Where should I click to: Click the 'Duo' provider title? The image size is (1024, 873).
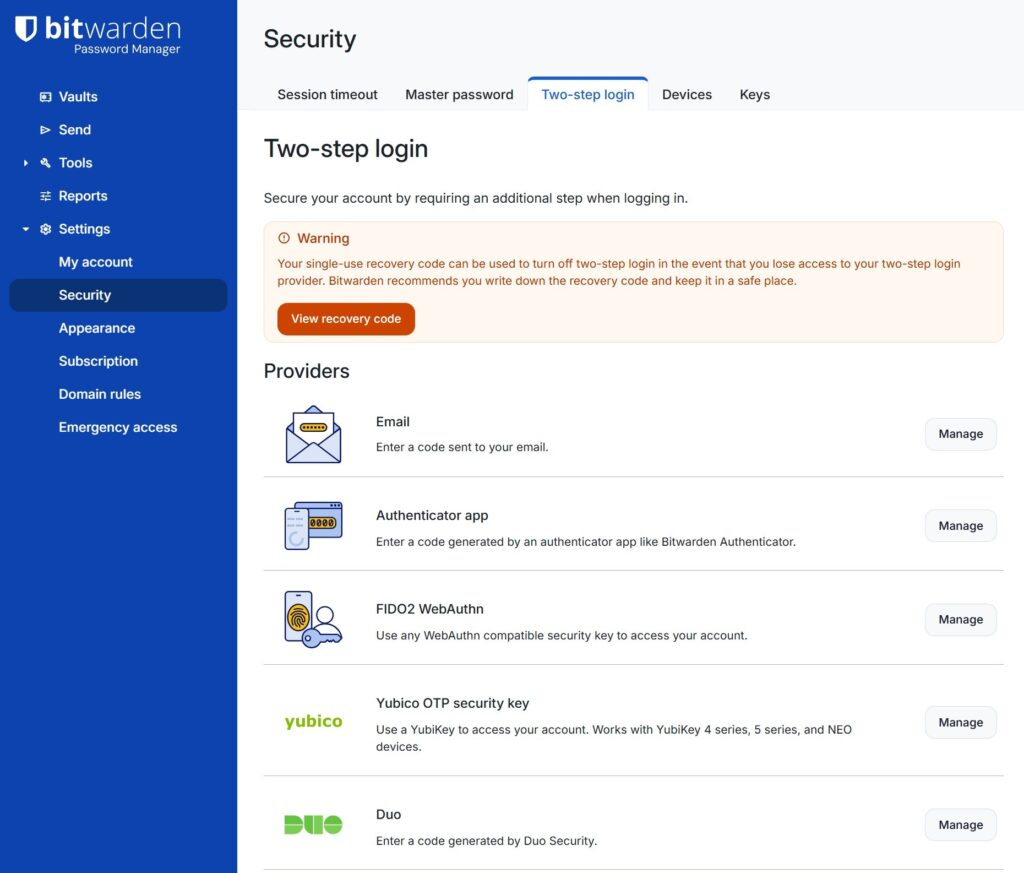(x=389, y=814)
